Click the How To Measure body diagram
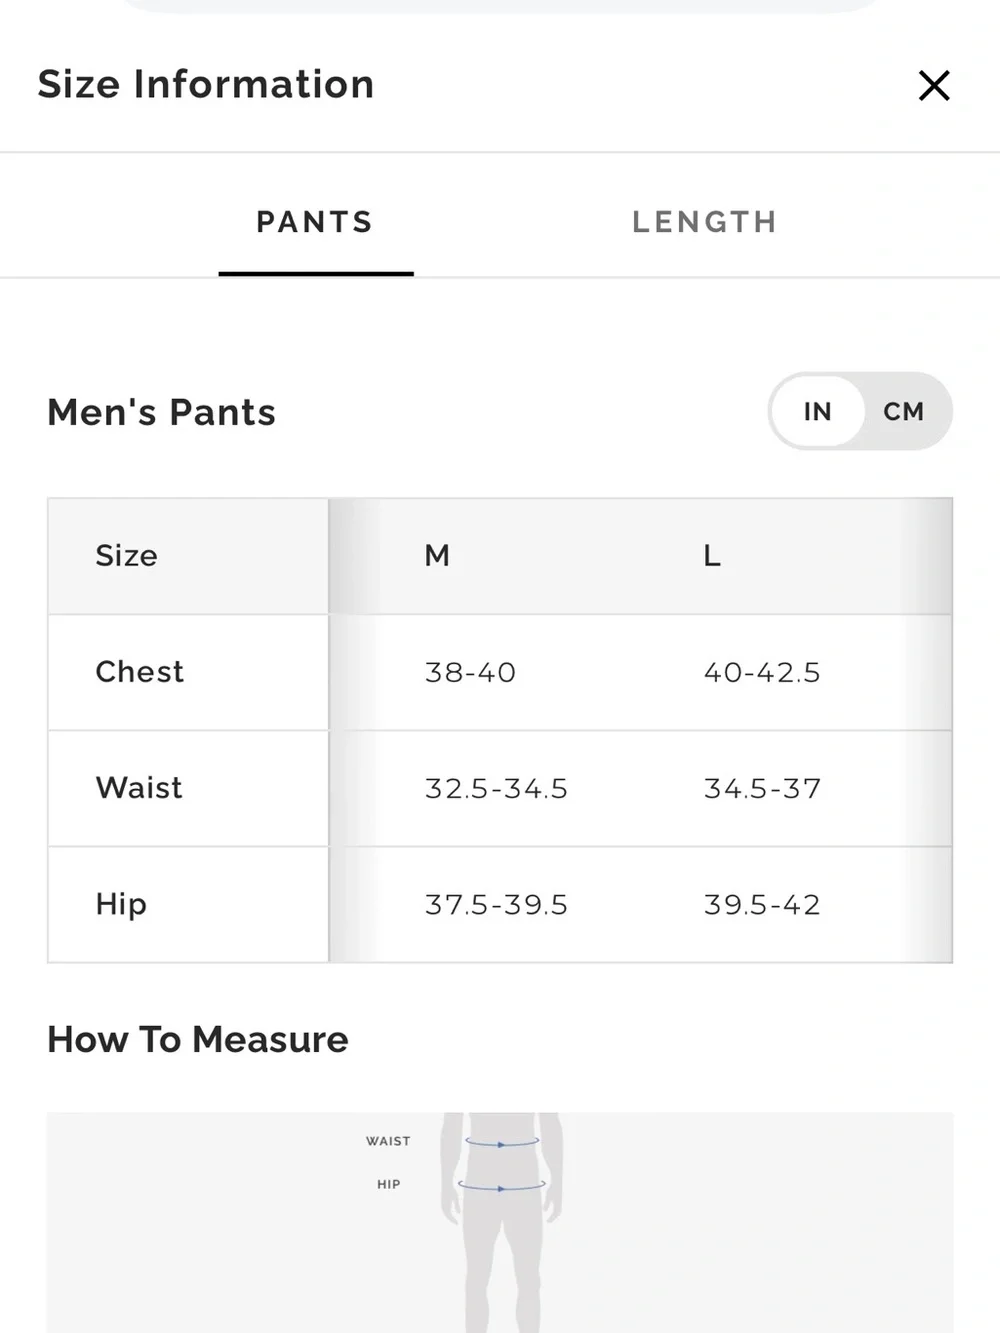Screen dimensions: 1000x1333 (x=500, y=1222)
